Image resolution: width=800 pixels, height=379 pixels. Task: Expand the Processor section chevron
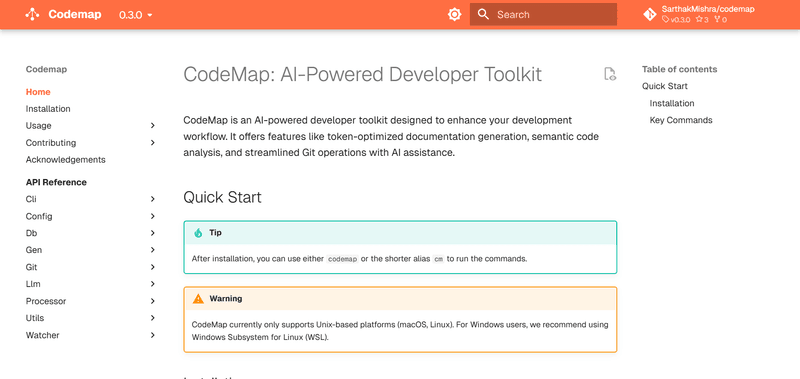point(153,301)
